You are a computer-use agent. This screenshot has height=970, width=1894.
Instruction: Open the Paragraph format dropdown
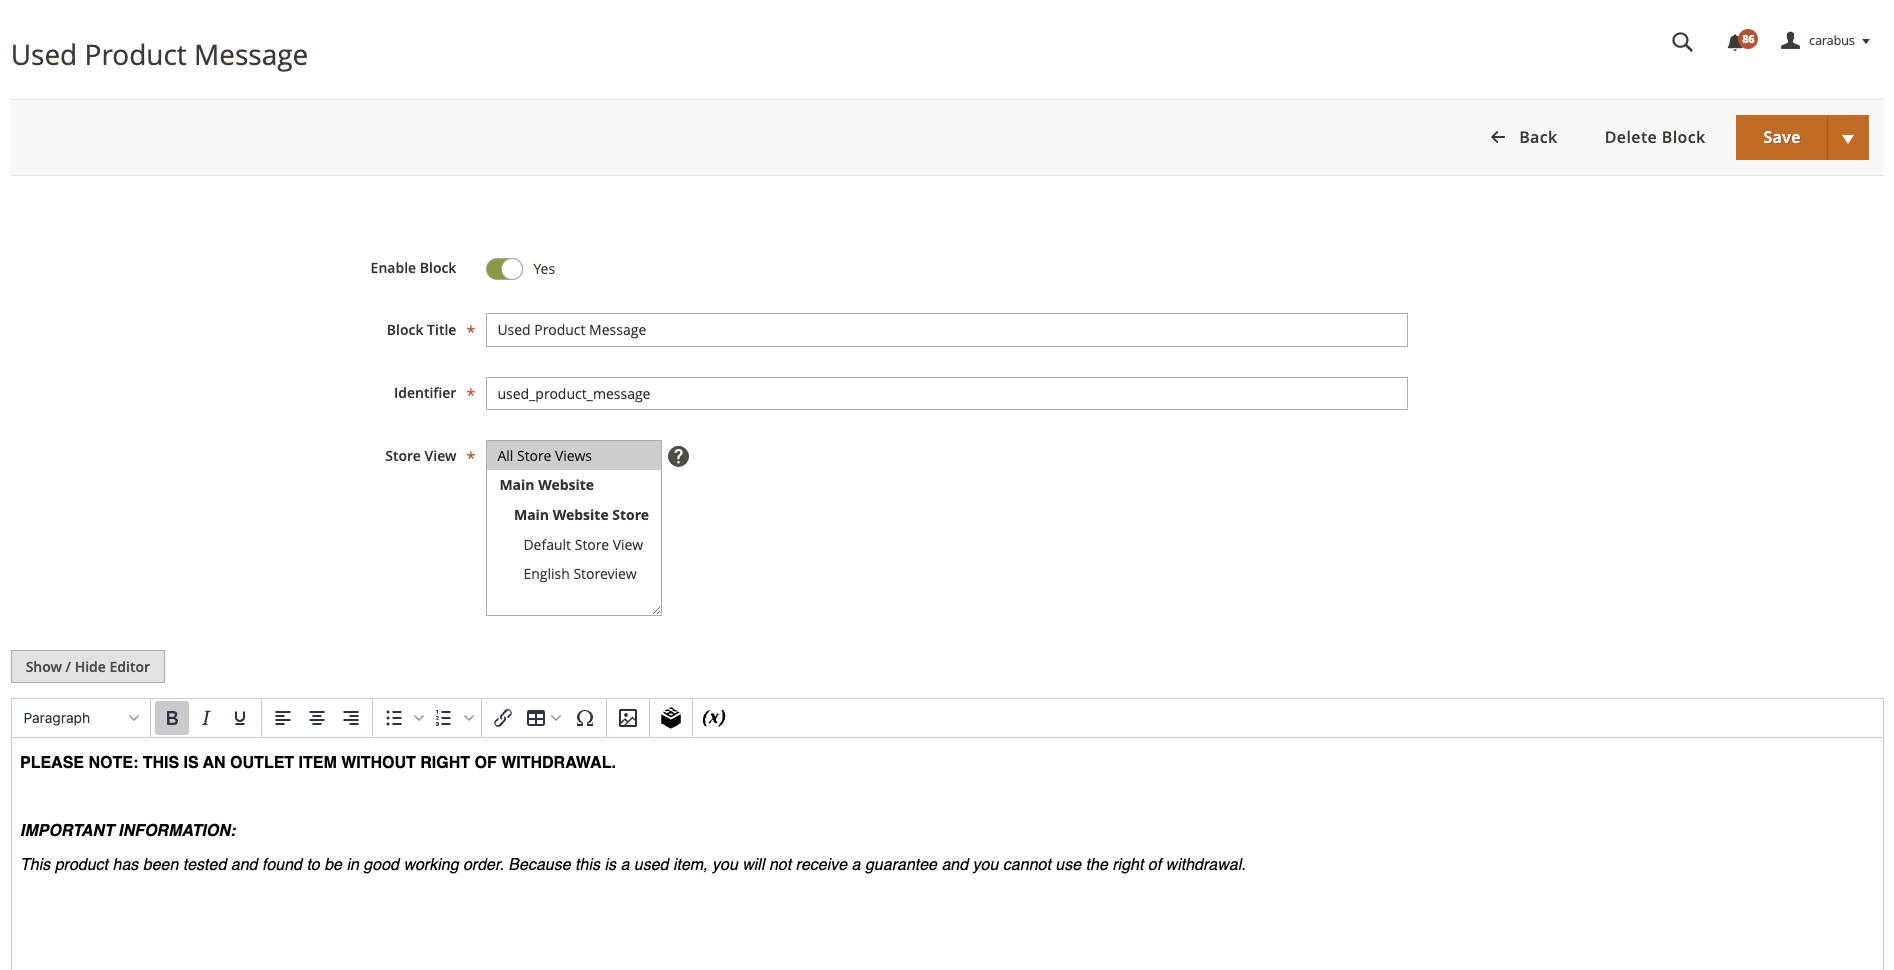coord(81,718)
